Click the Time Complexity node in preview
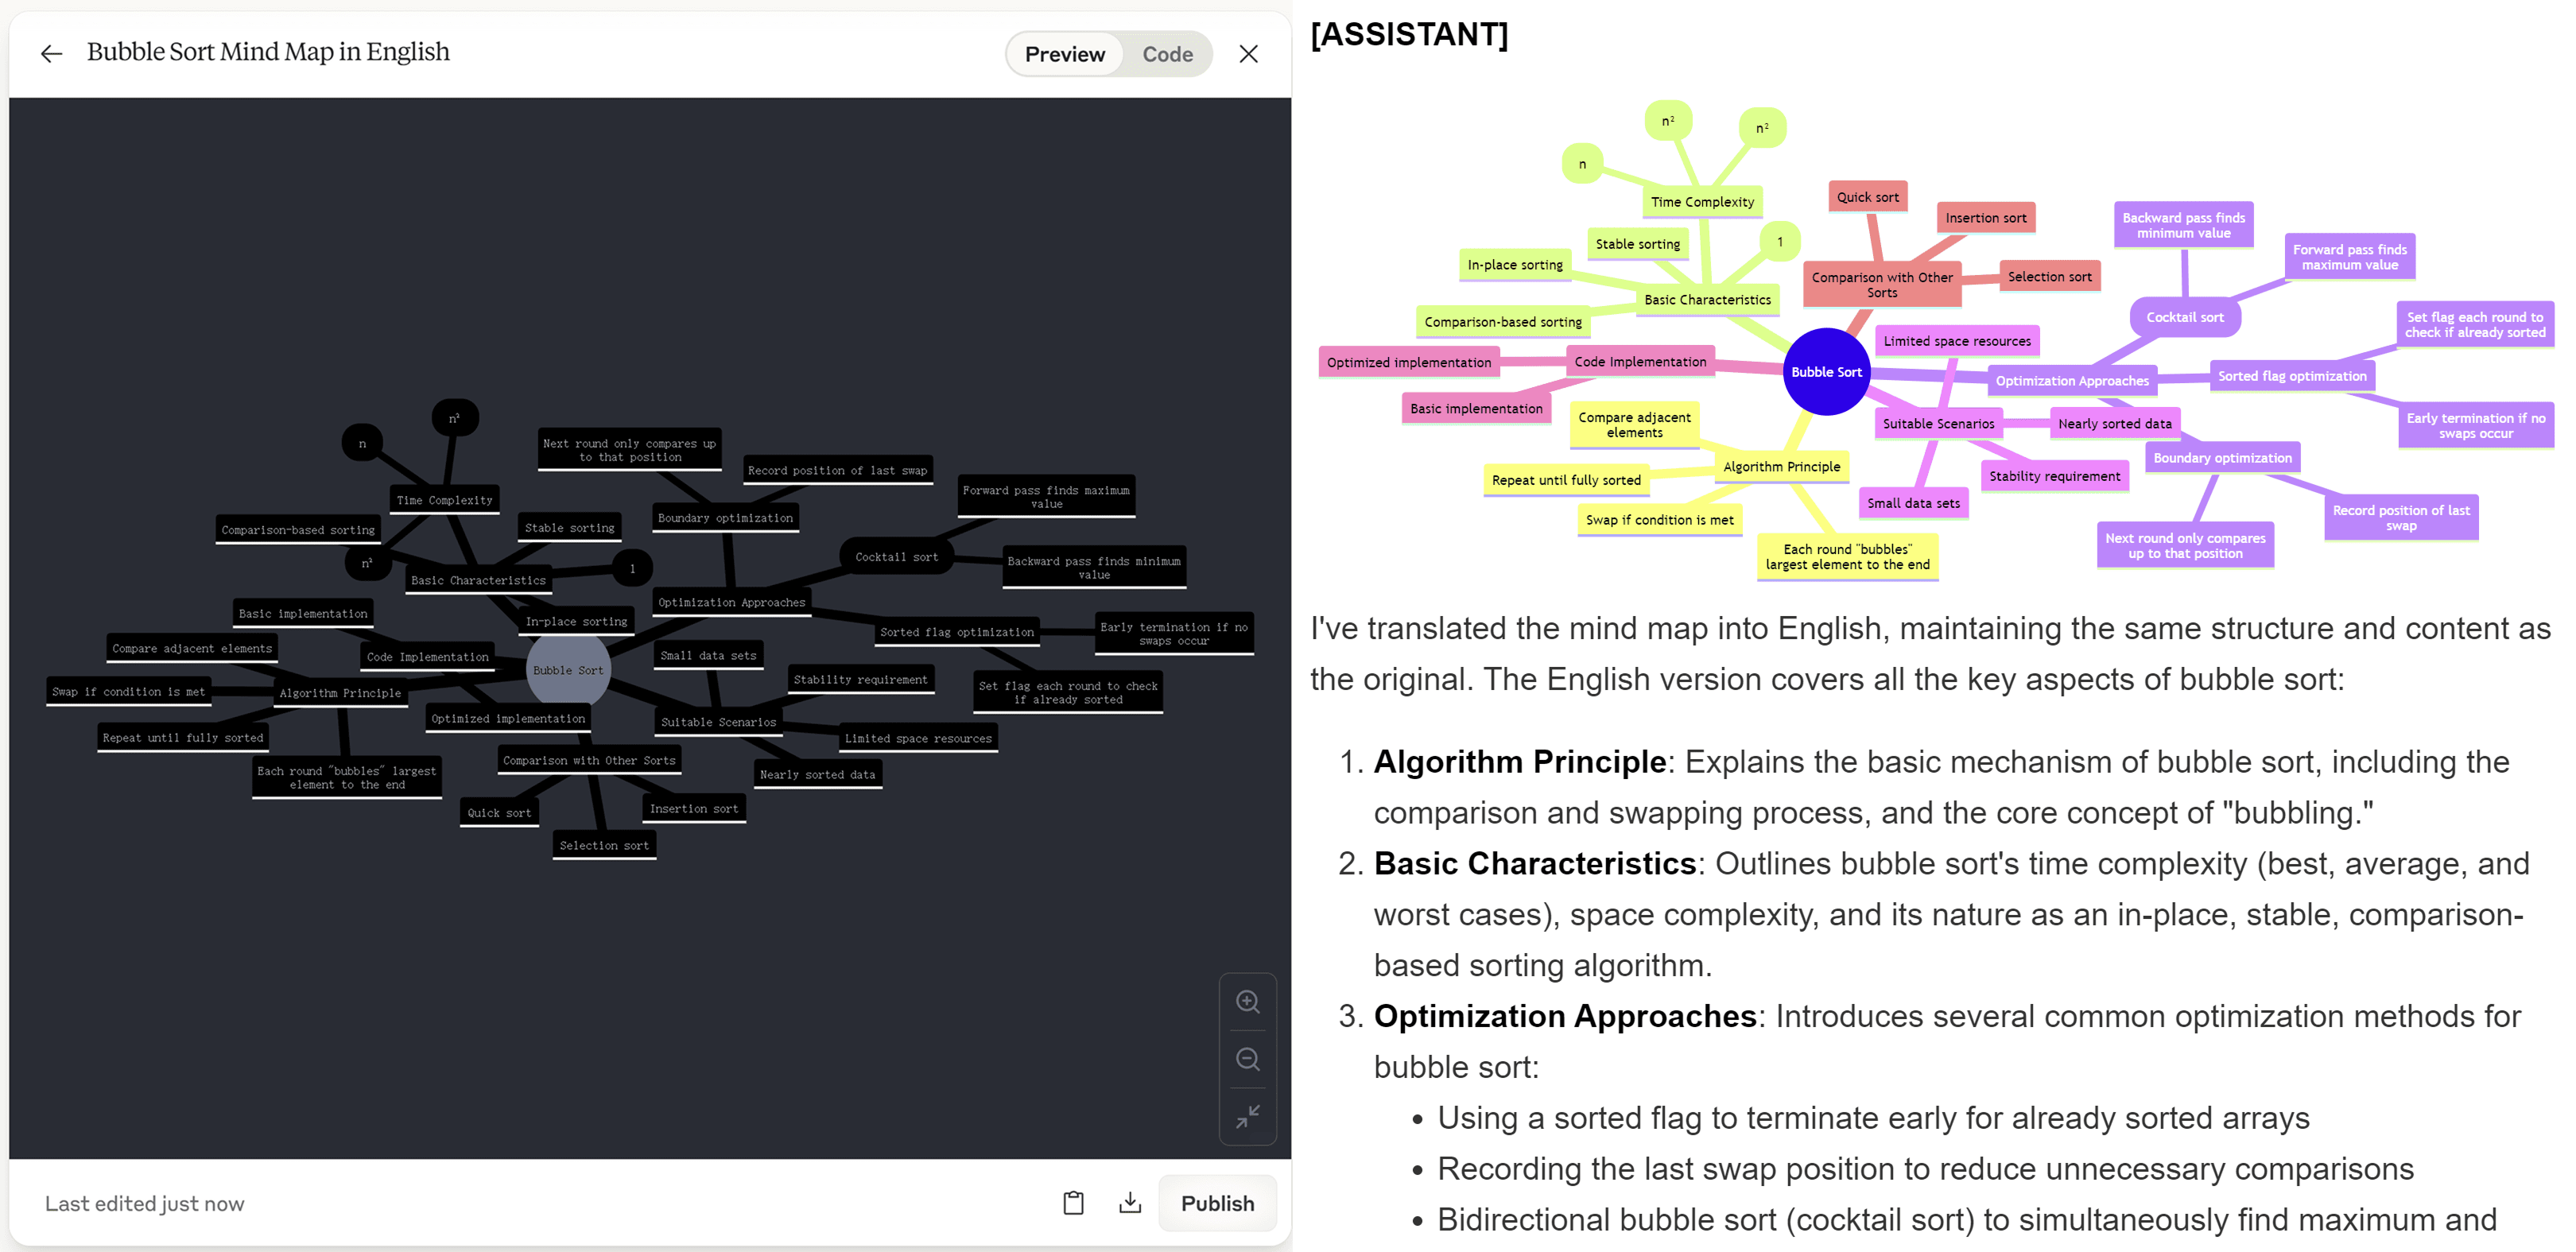The width and height of the screenshot is (2576, 1252). (444, 500)
